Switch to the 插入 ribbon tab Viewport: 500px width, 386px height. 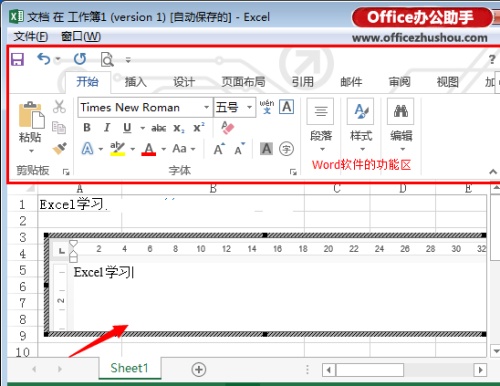(136, 82)
